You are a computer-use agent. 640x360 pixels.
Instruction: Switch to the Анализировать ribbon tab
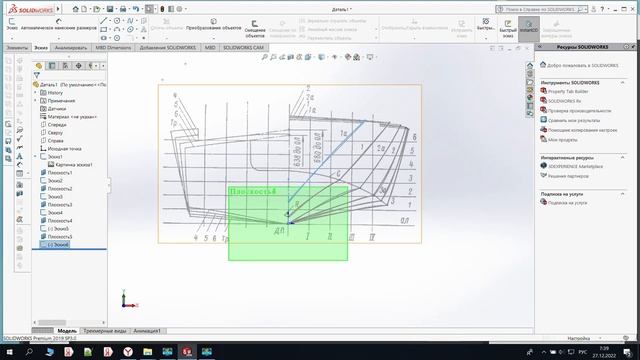71,48
